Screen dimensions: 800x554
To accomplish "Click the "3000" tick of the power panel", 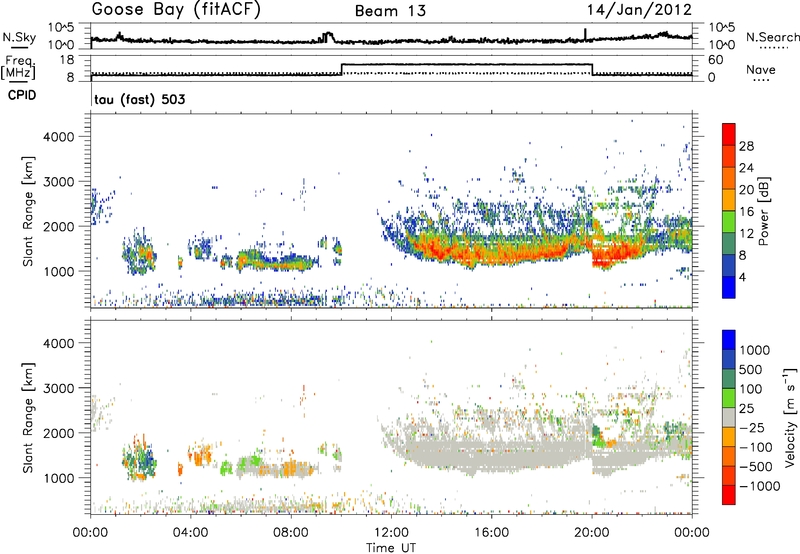I will pos(61,182).
